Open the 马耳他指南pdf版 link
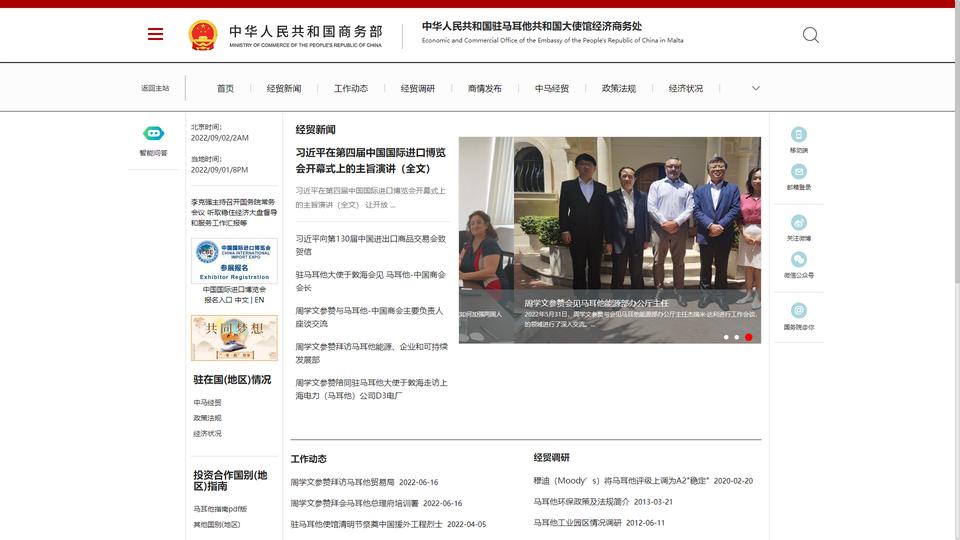Screen dimensions: 960x540 pos(220,509)
